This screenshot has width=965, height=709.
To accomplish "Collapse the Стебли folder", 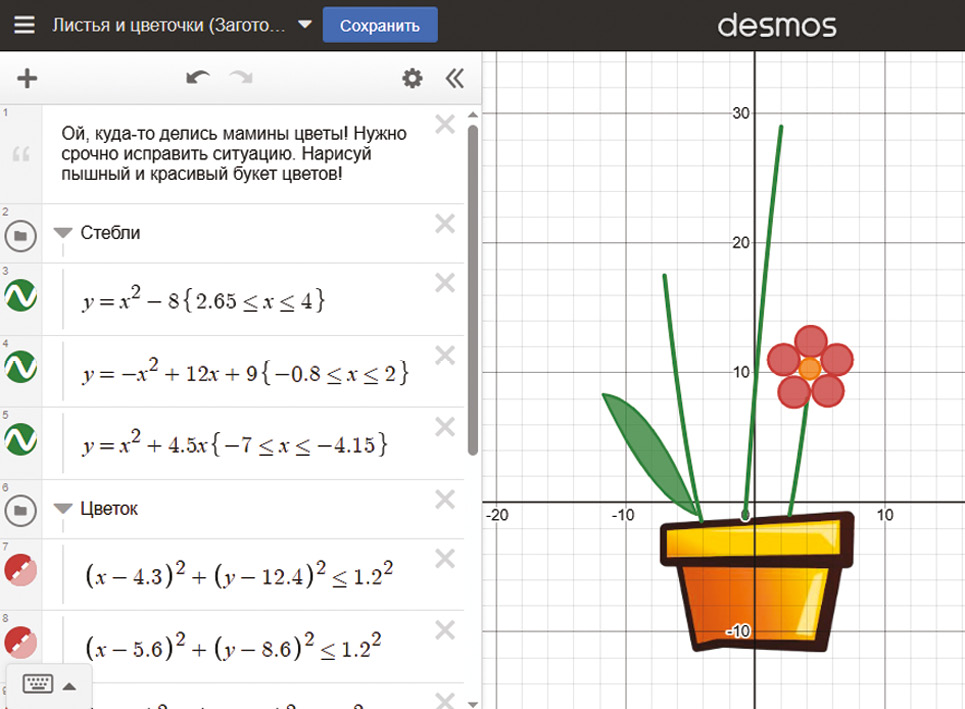I will tap(63, 233).
